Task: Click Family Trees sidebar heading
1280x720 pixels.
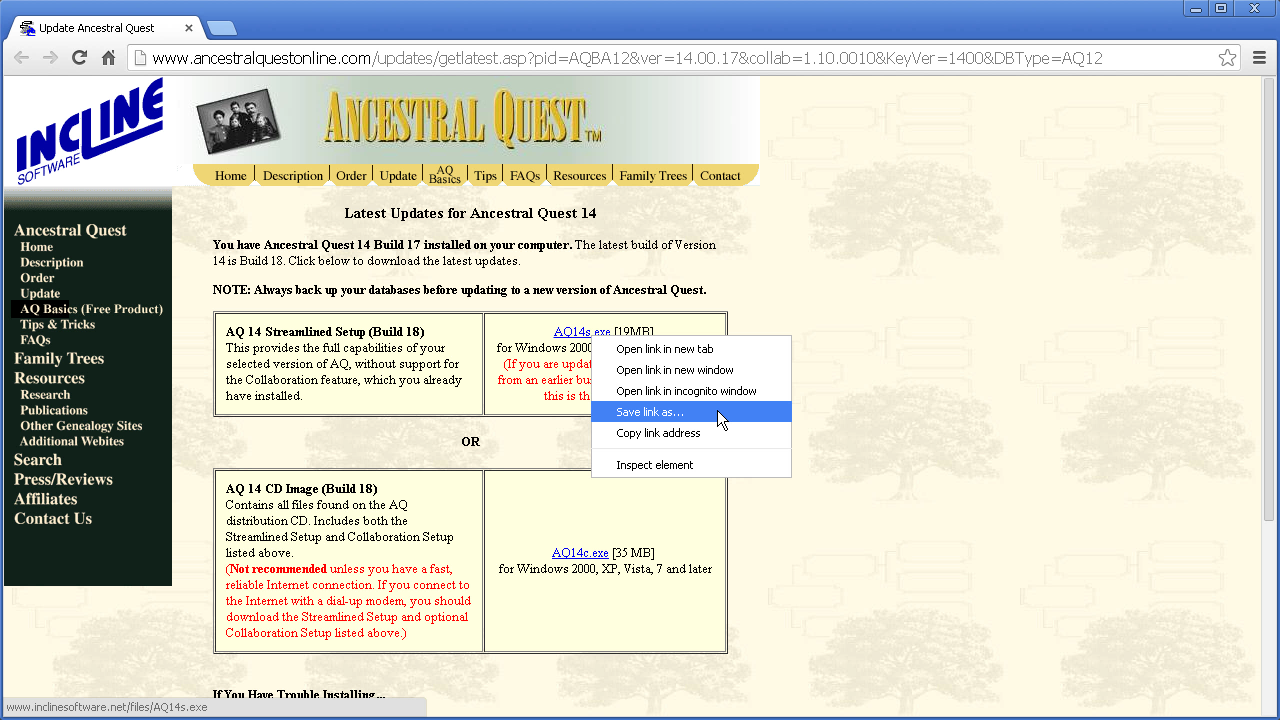Action: (59, 358)
